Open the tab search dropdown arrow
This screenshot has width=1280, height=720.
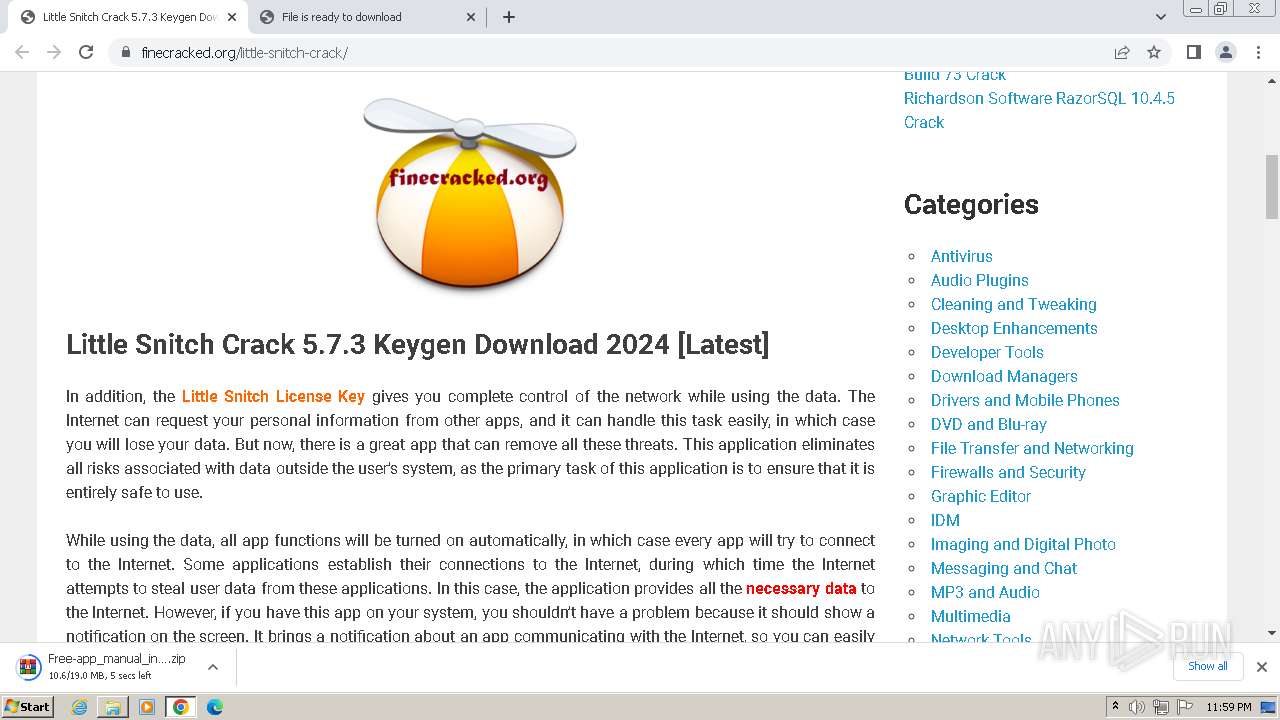(x=1160, y=17)
